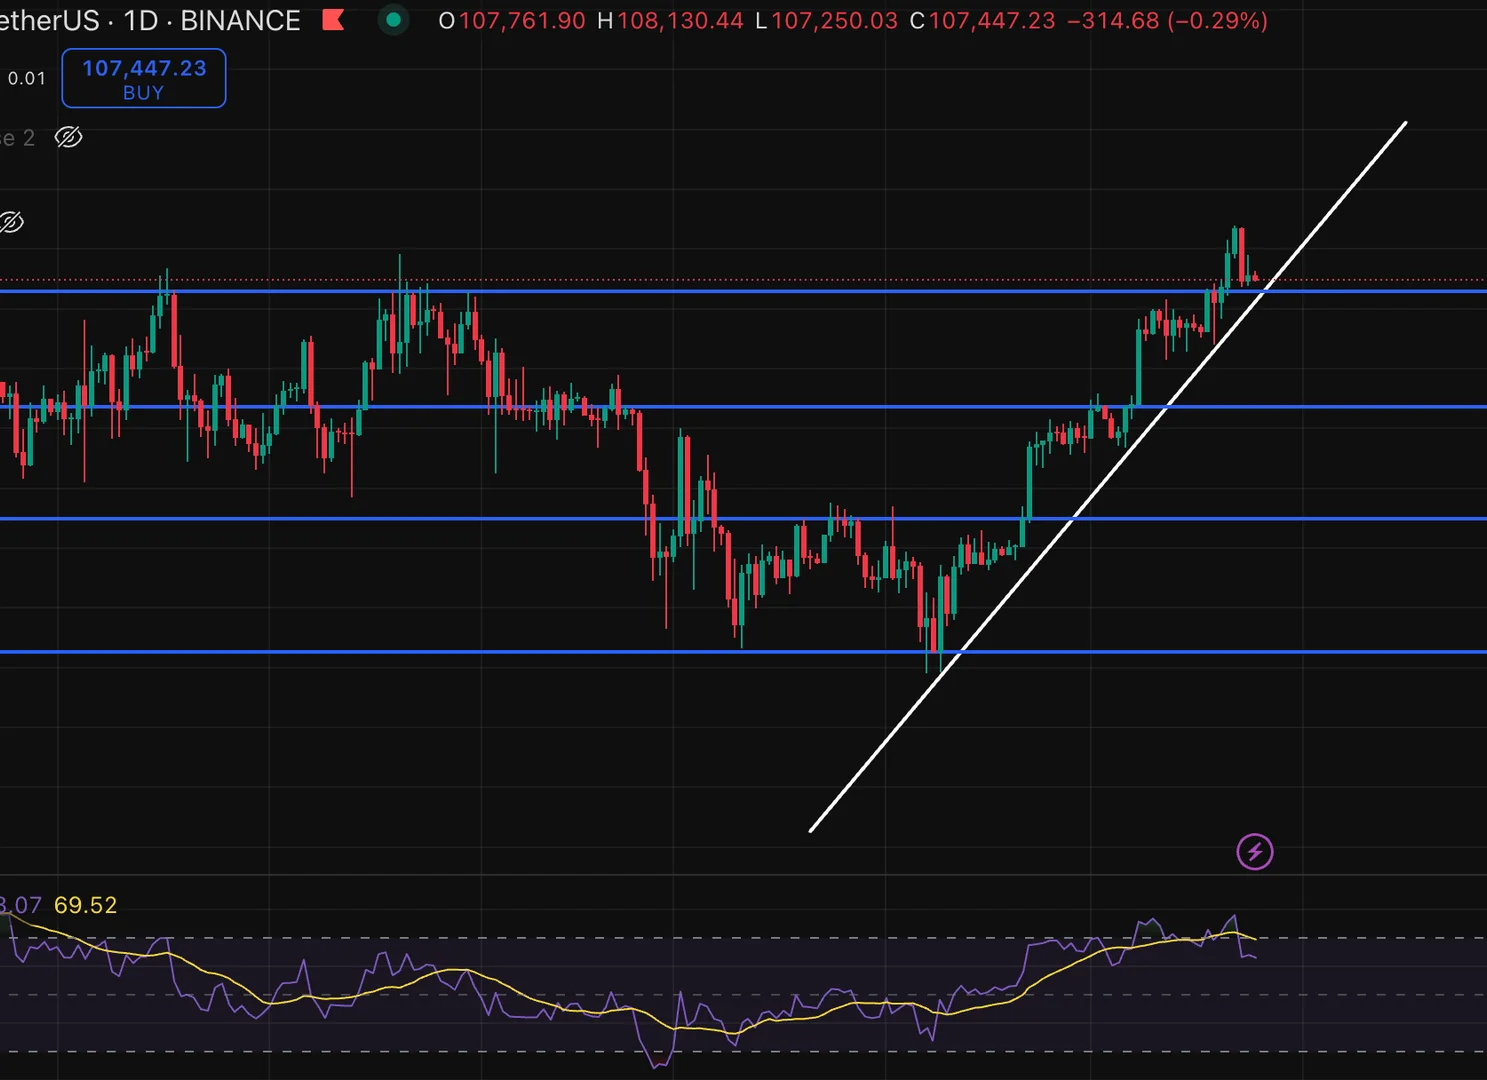Open the symbol title 'etherUS · 1D · BINANCE'

point(150,20)
